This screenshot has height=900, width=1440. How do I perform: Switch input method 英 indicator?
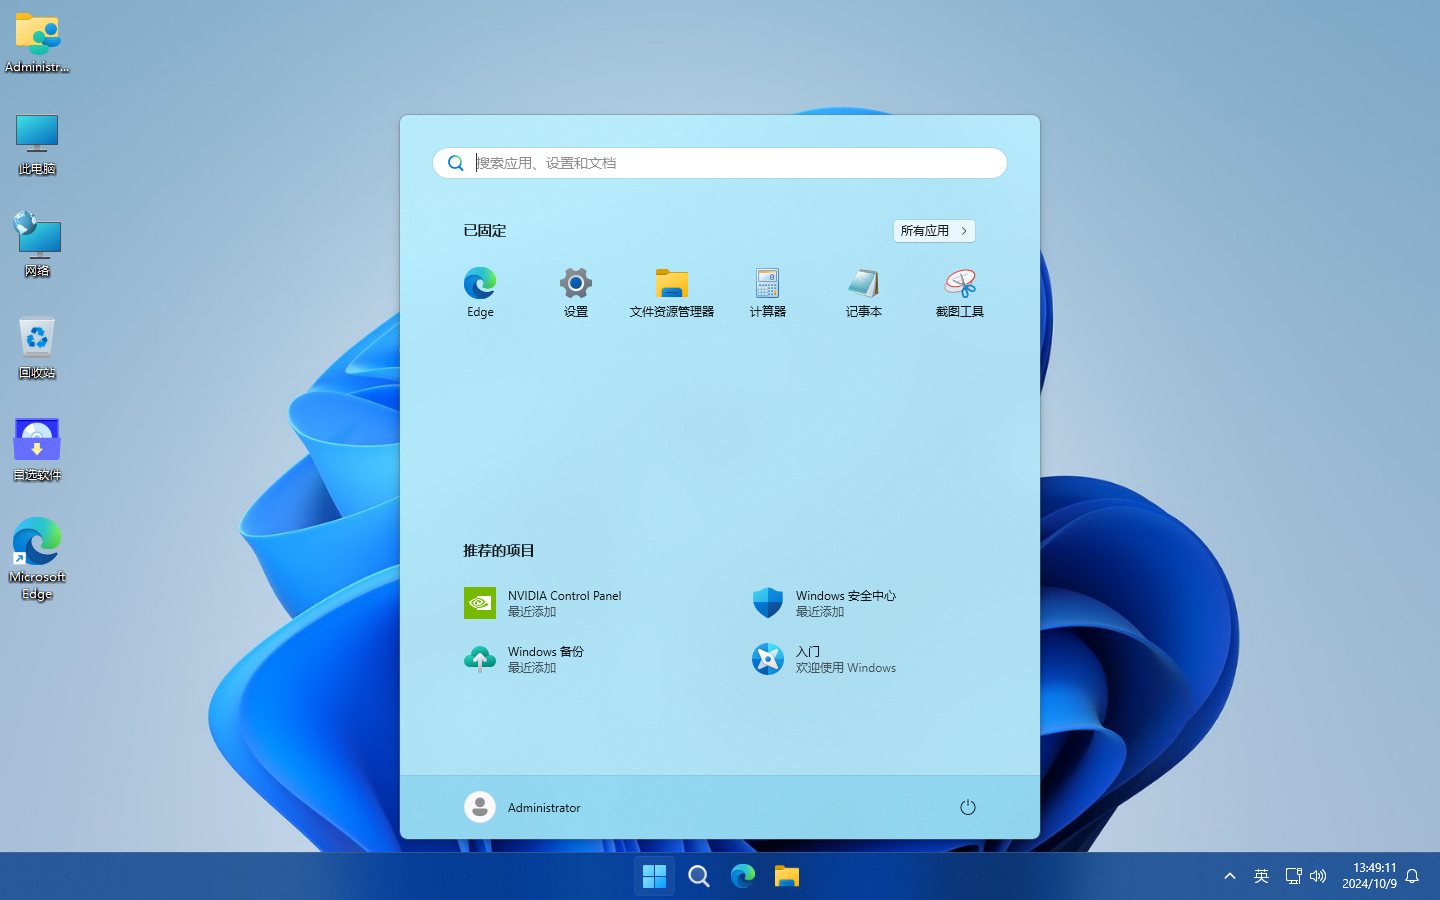tap(1261, 877)
